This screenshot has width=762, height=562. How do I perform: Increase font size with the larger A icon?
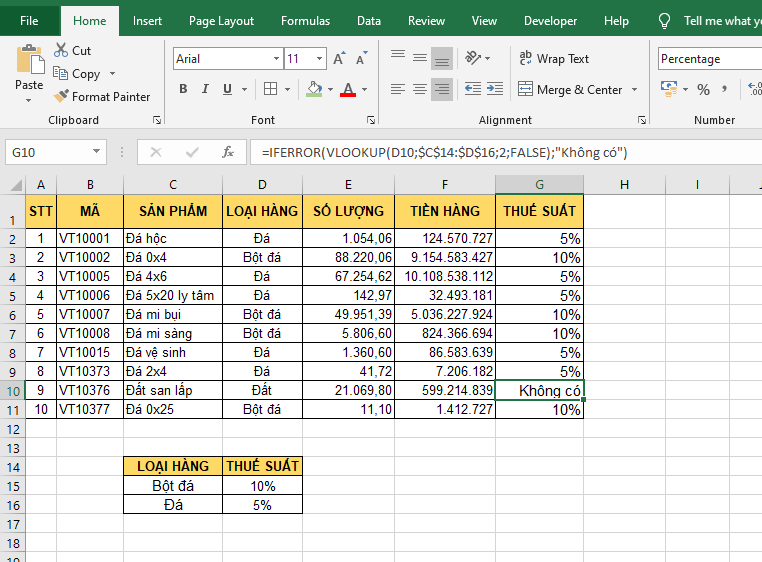pos(340,59)
